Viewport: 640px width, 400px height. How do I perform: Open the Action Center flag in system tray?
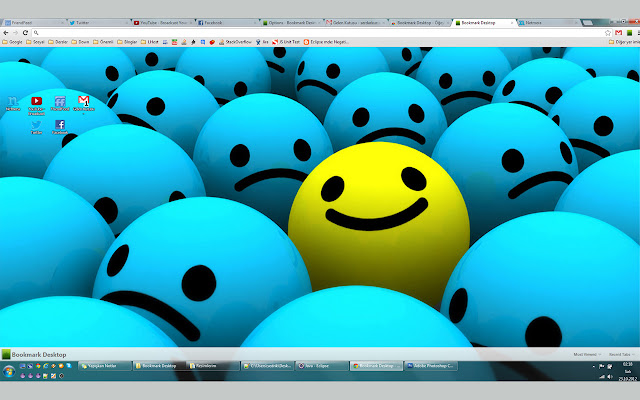602,367
